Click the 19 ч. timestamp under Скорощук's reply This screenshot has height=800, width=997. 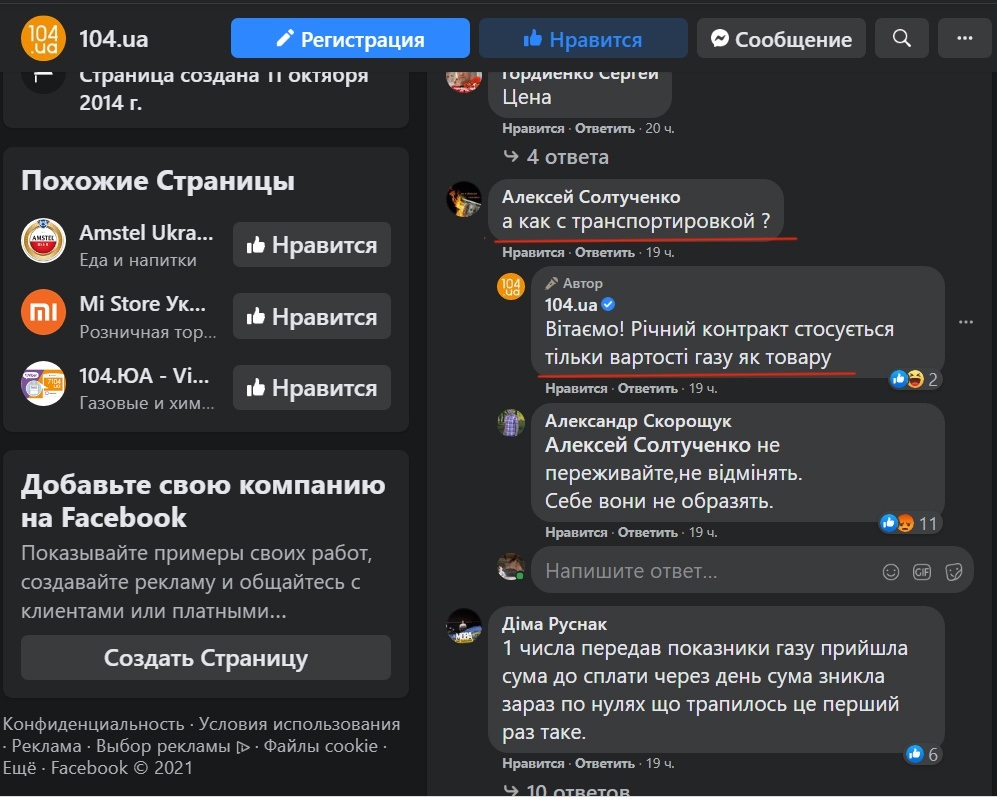703,532
